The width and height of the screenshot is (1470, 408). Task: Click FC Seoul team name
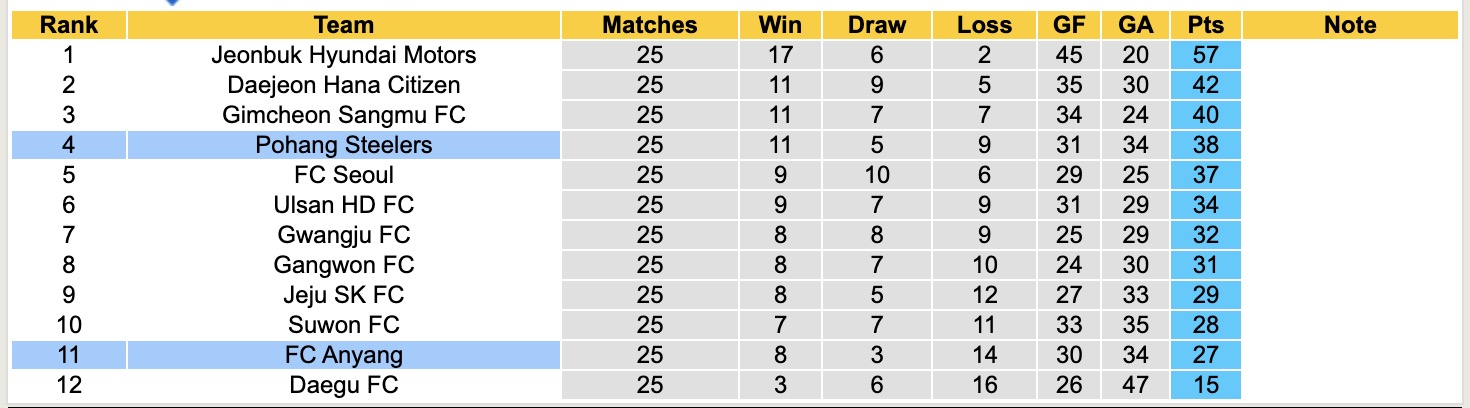[343, 175]
